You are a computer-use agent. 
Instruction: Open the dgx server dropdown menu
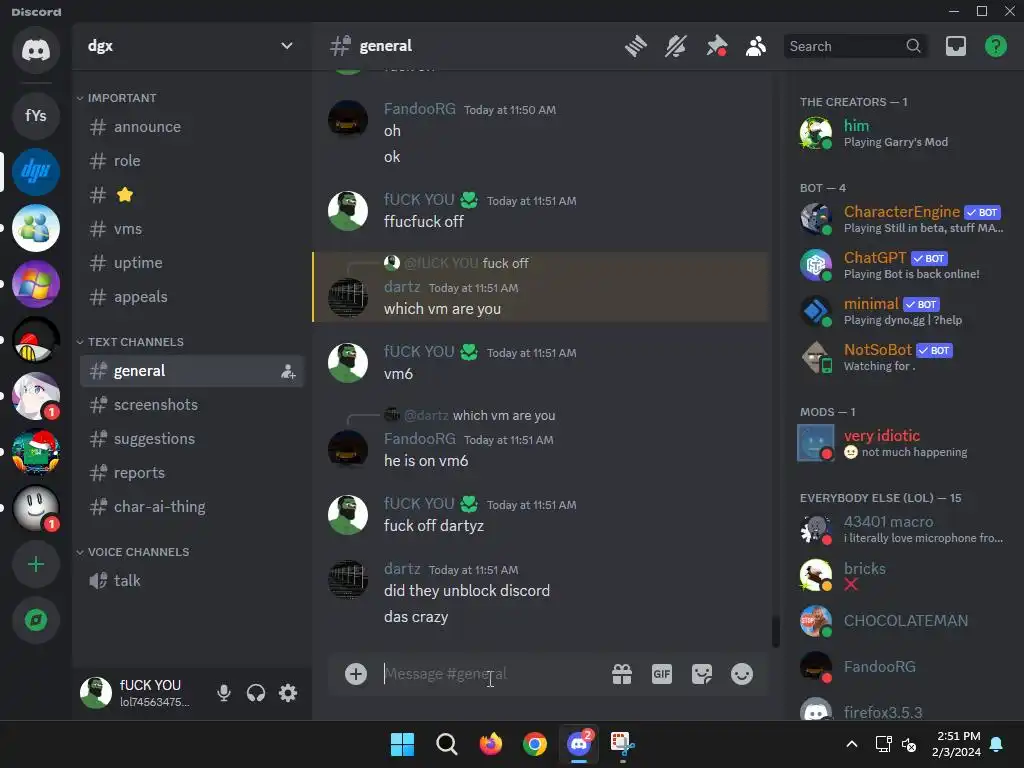click(287, 46)
